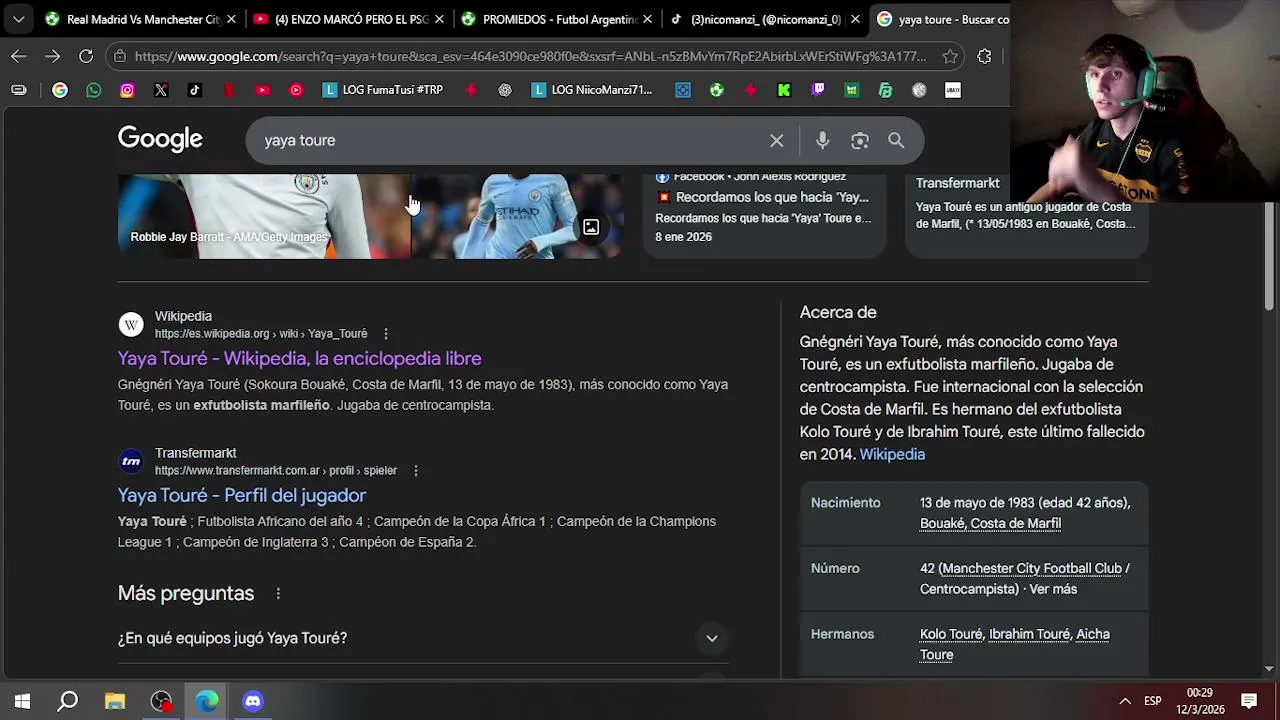Click the ESP language indicator
The image size is (1280, 720).
1153,701
